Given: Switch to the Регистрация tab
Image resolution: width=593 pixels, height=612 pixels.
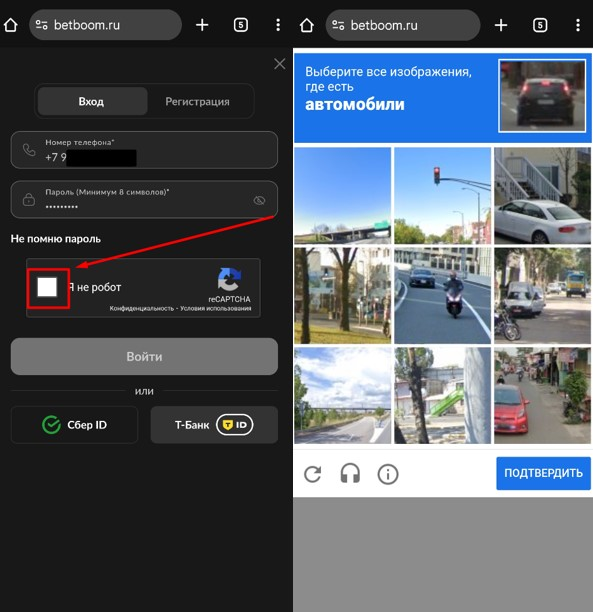Looking at the screenshot, I should [197, 101].
